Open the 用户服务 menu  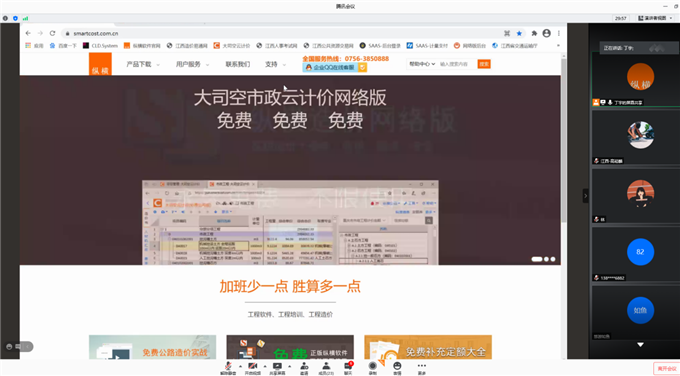(193, 64)
